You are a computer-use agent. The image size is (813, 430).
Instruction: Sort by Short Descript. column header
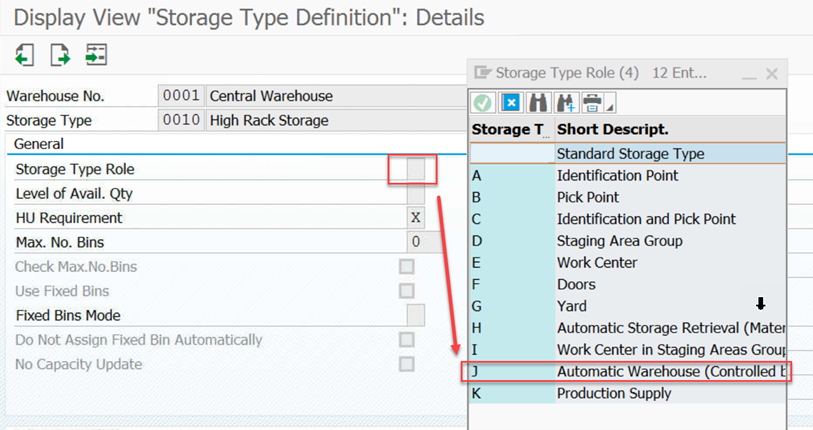tap(670, 130)
